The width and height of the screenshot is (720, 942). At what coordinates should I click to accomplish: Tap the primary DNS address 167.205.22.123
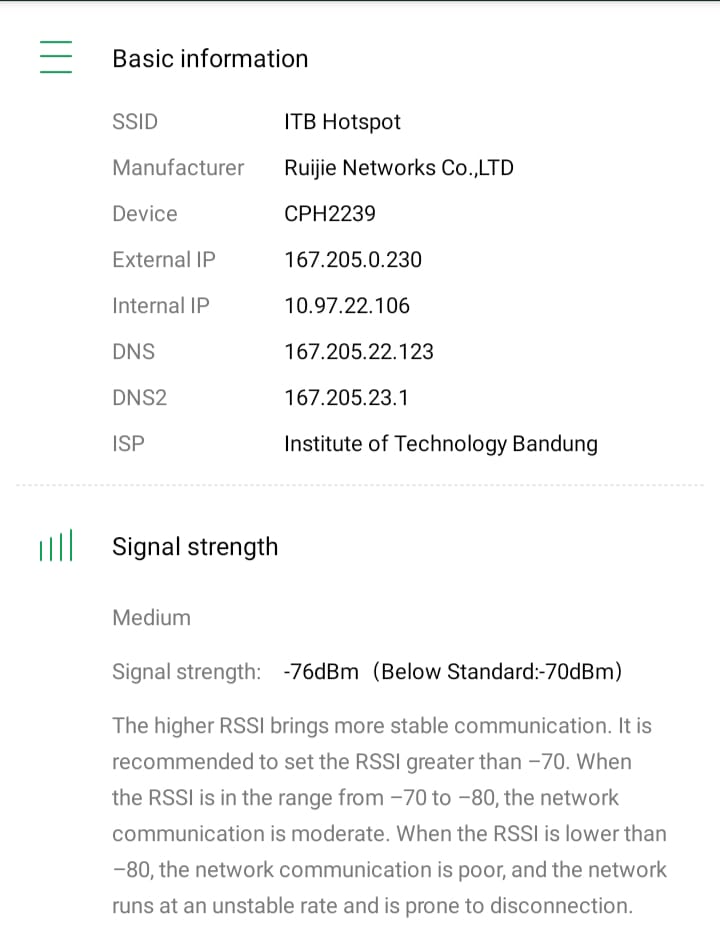(x=359, y=352)
